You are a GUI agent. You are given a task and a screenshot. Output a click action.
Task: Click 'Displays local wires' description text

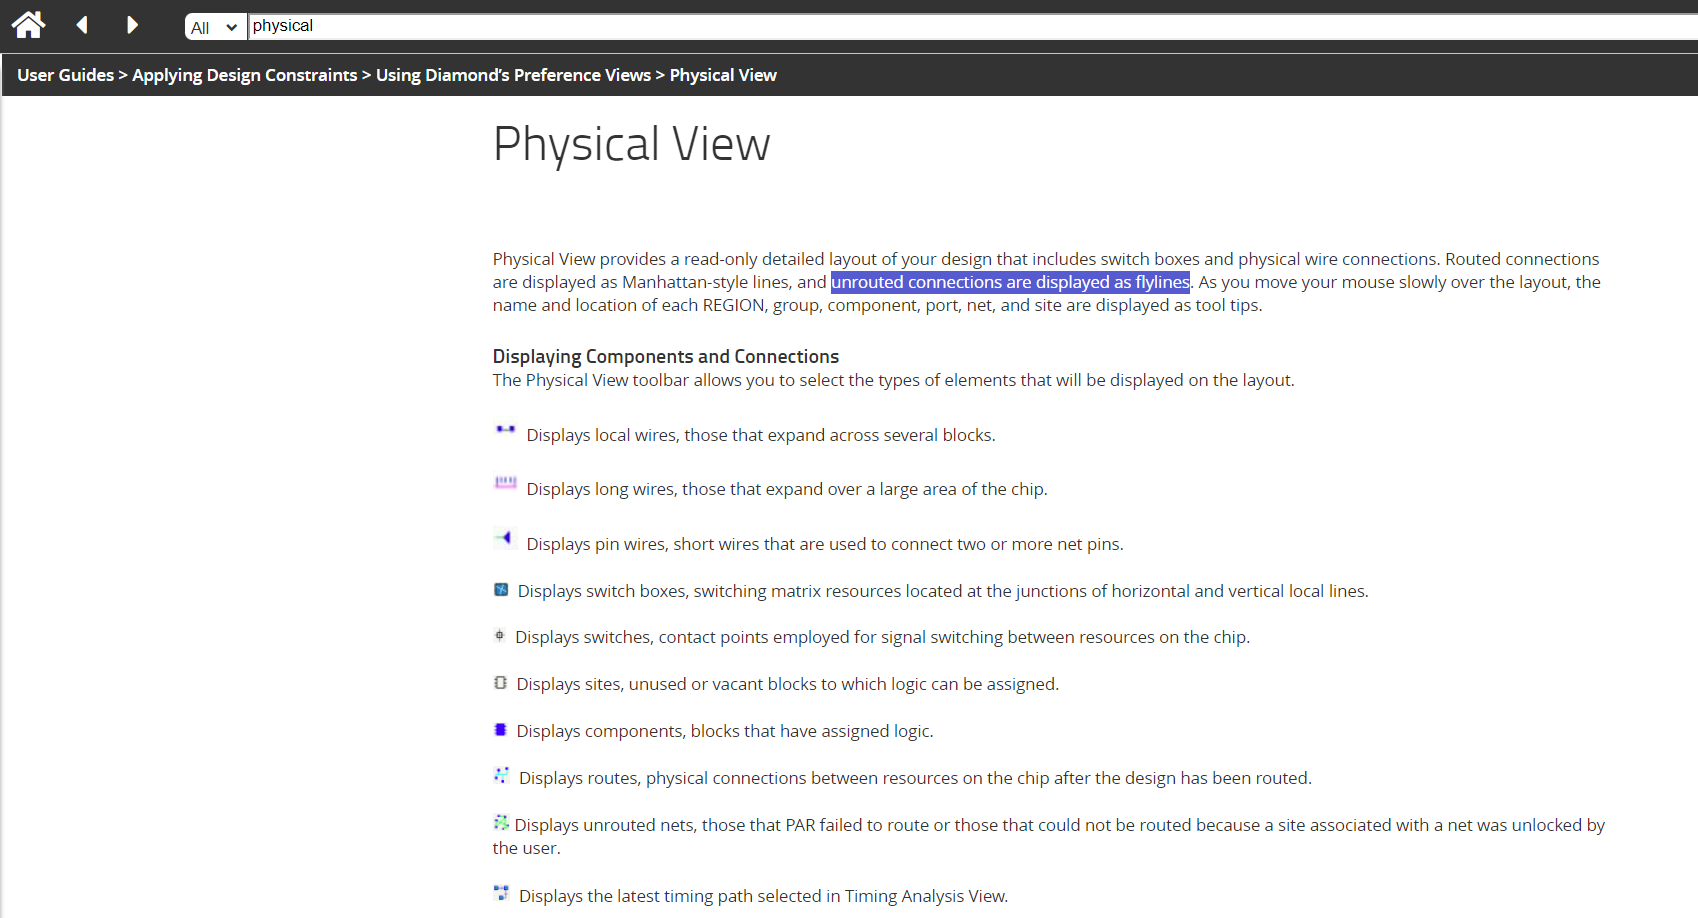coord(761,435)
